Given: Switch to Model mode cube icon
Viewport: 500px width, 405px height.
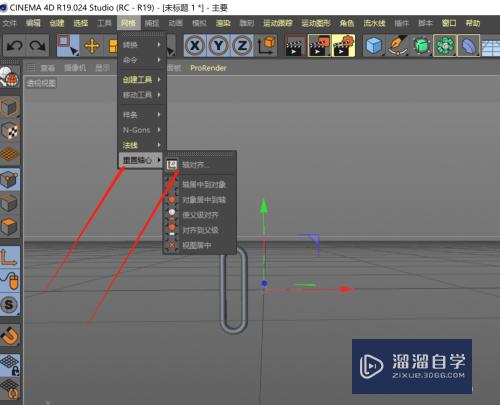Looking at the screenshot, I should [x=9, y=107].
